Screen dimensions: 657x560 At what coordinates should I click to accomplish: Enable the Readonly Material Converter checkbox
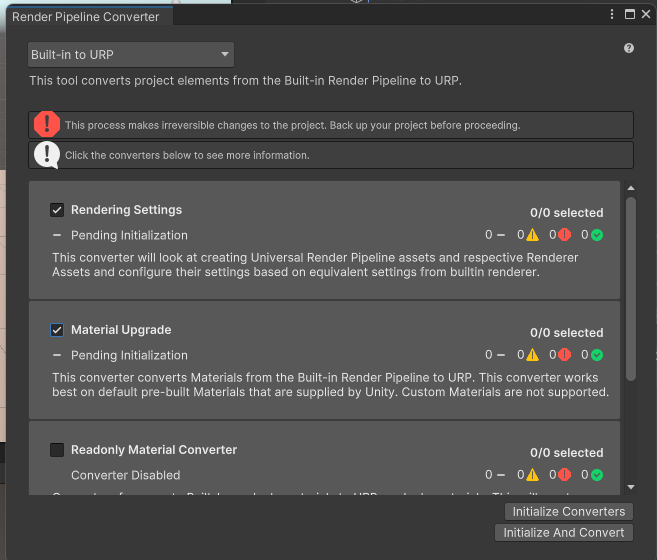pyautogui.click(x=57, y=450)
